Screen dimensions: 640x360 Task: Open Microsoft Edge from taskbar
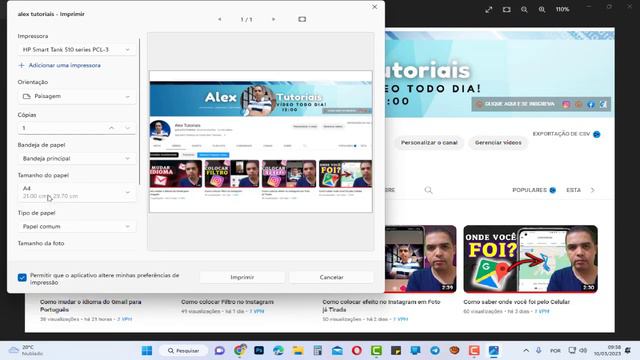click(278, 351)
